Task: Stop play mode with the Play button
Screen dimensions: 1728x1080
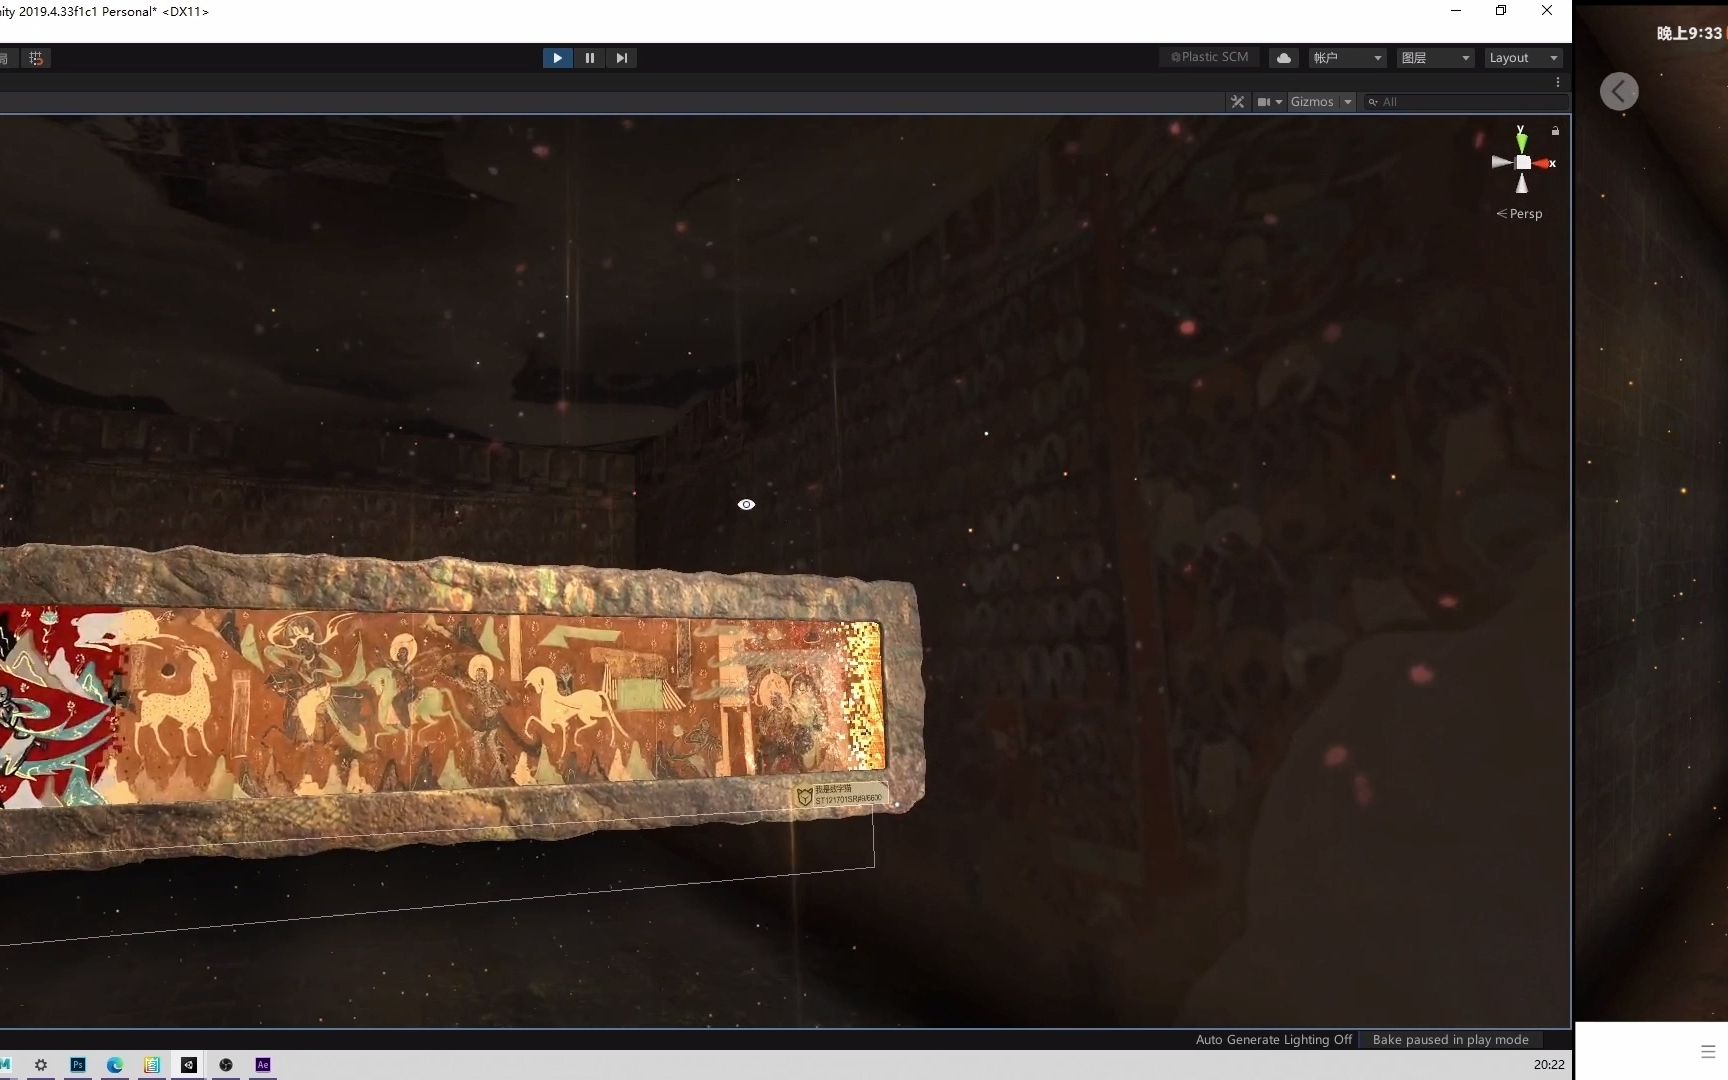Action: point(557,58)
